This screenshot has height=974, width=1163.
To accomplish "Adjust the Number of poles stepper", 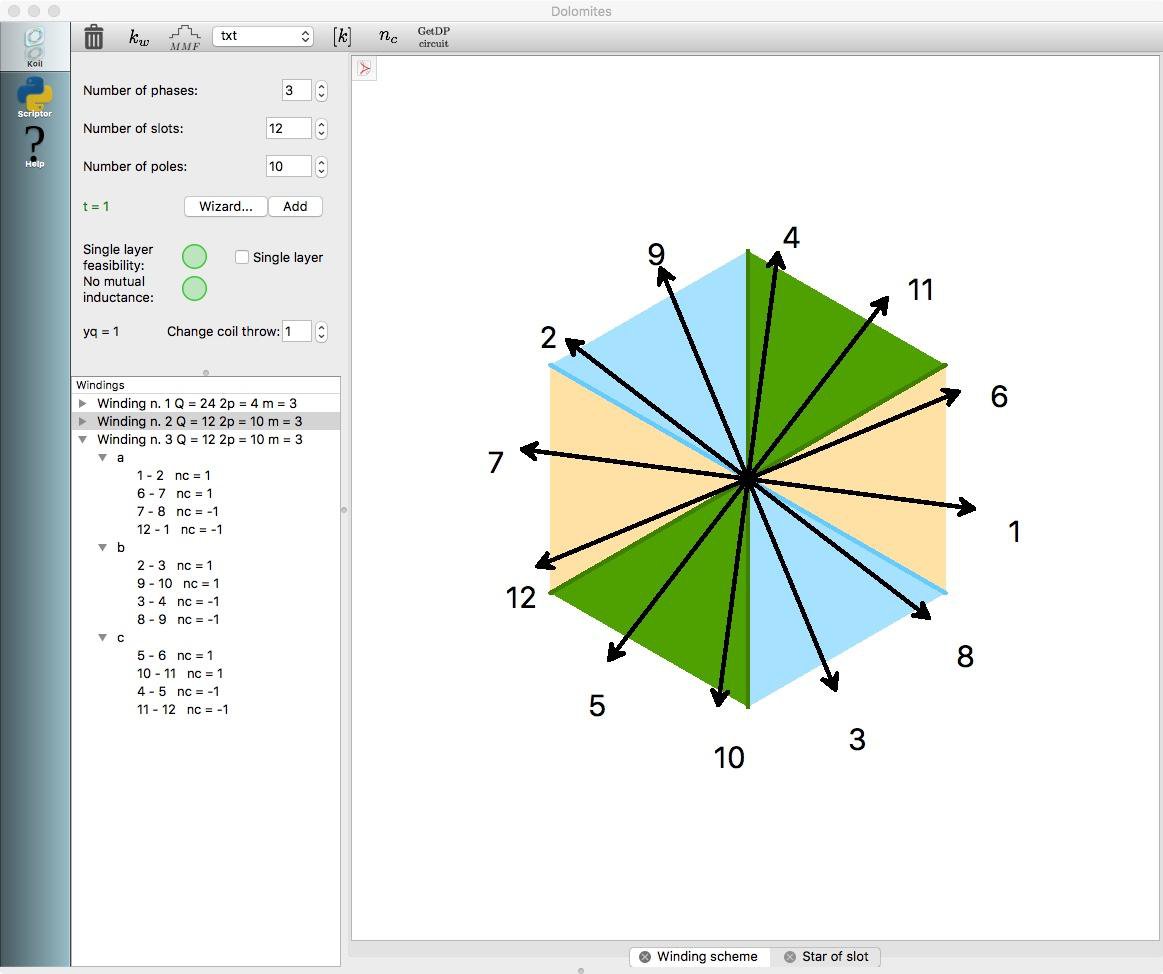I will click(x=321, y=166).
